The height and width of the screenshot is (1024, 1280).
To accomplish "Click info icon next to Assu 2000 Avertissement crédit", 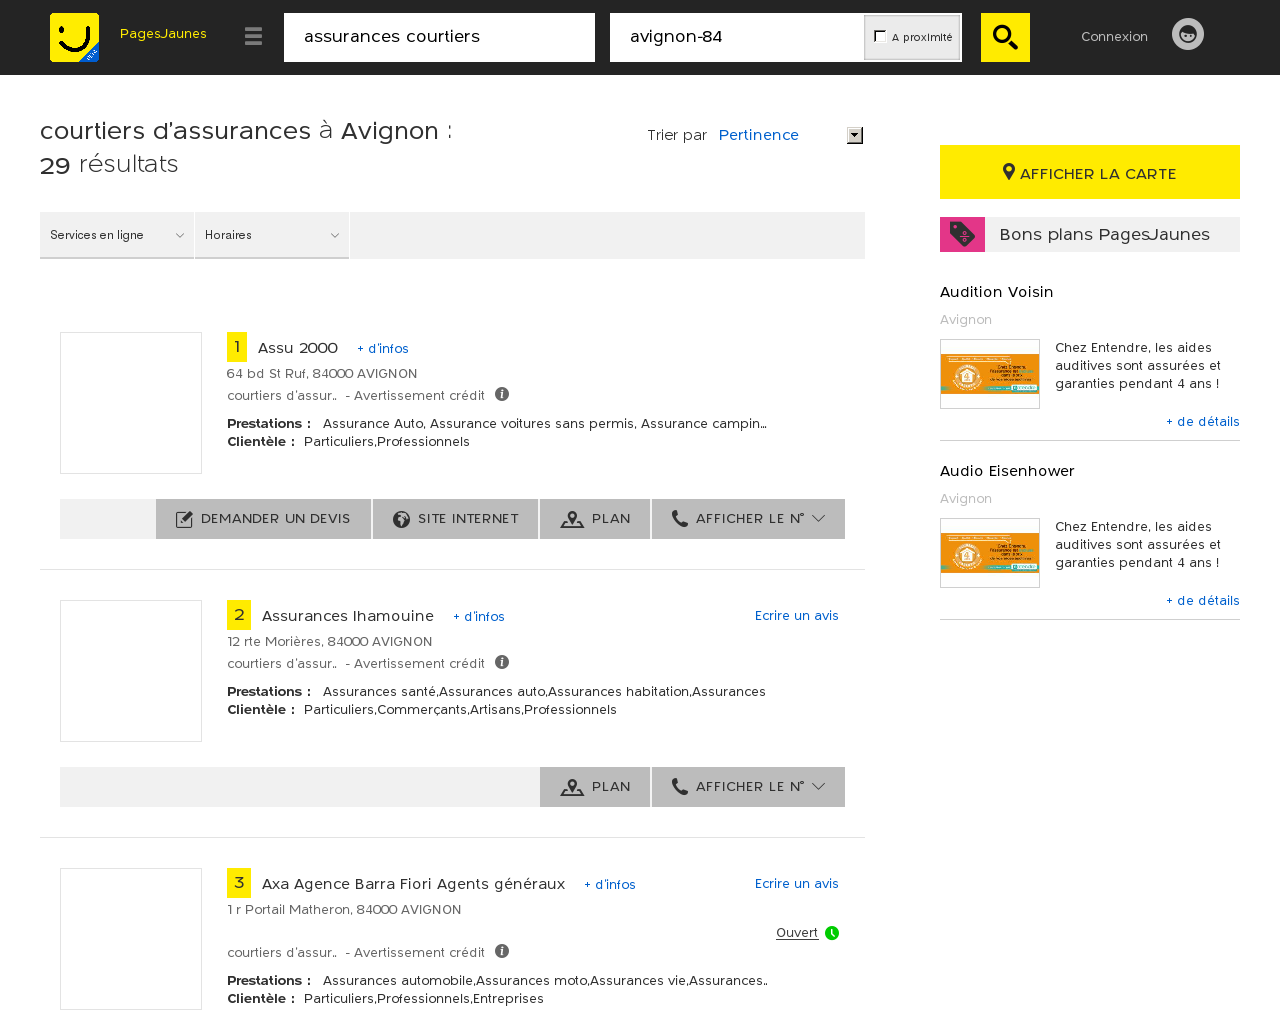I will 502,394.
